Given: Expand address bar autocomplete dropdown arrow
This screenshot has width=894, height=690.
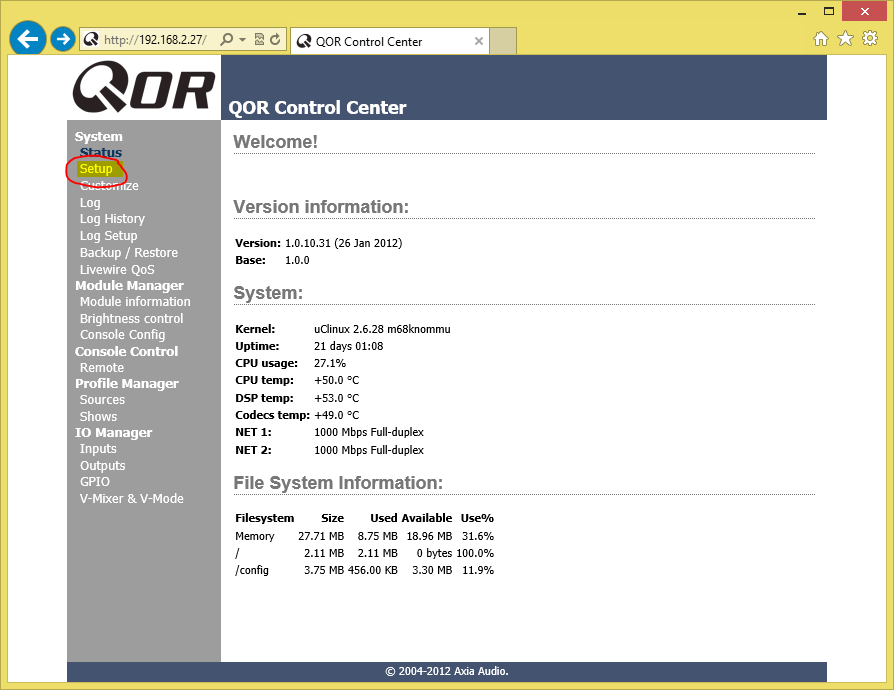Looking at the screenshot, I should click(x=242, y=40).
